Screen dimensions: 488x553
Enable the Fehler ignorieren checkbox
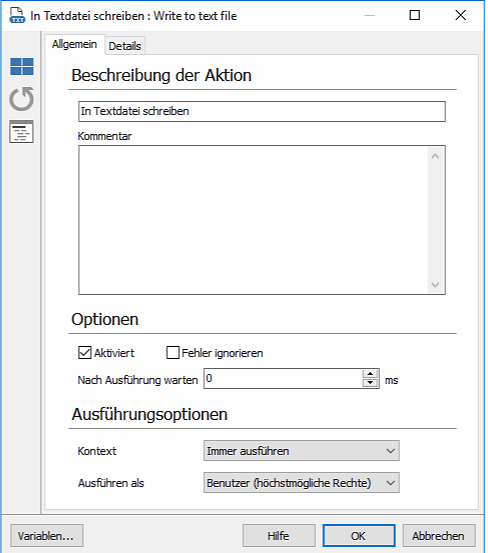point(173,353)
